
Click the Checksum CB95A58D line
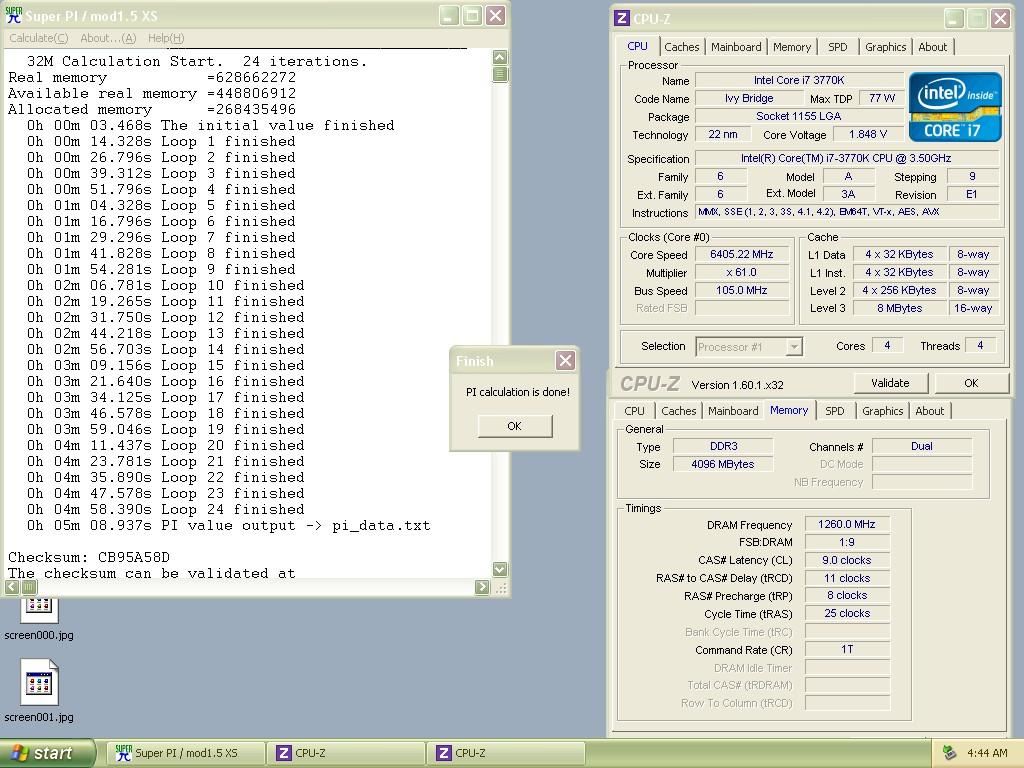point(89,557)
